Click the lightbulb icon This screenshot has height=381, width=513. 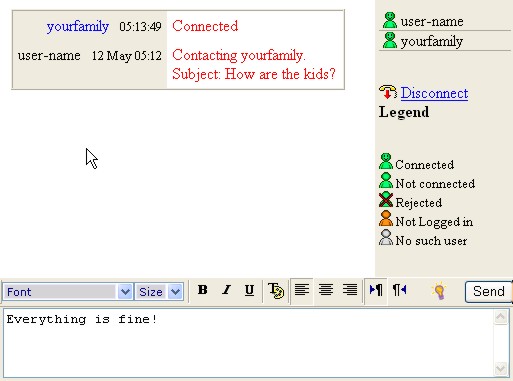coord(439,291)
